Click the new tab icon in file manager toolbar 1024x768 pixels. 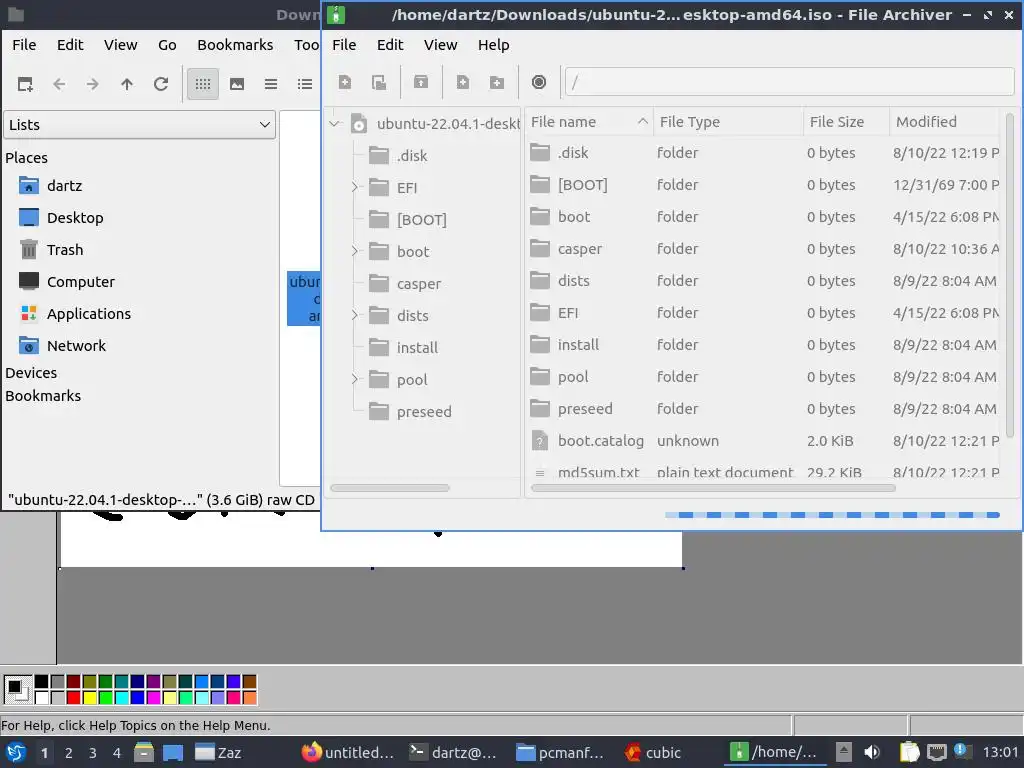tap(25, 84)
